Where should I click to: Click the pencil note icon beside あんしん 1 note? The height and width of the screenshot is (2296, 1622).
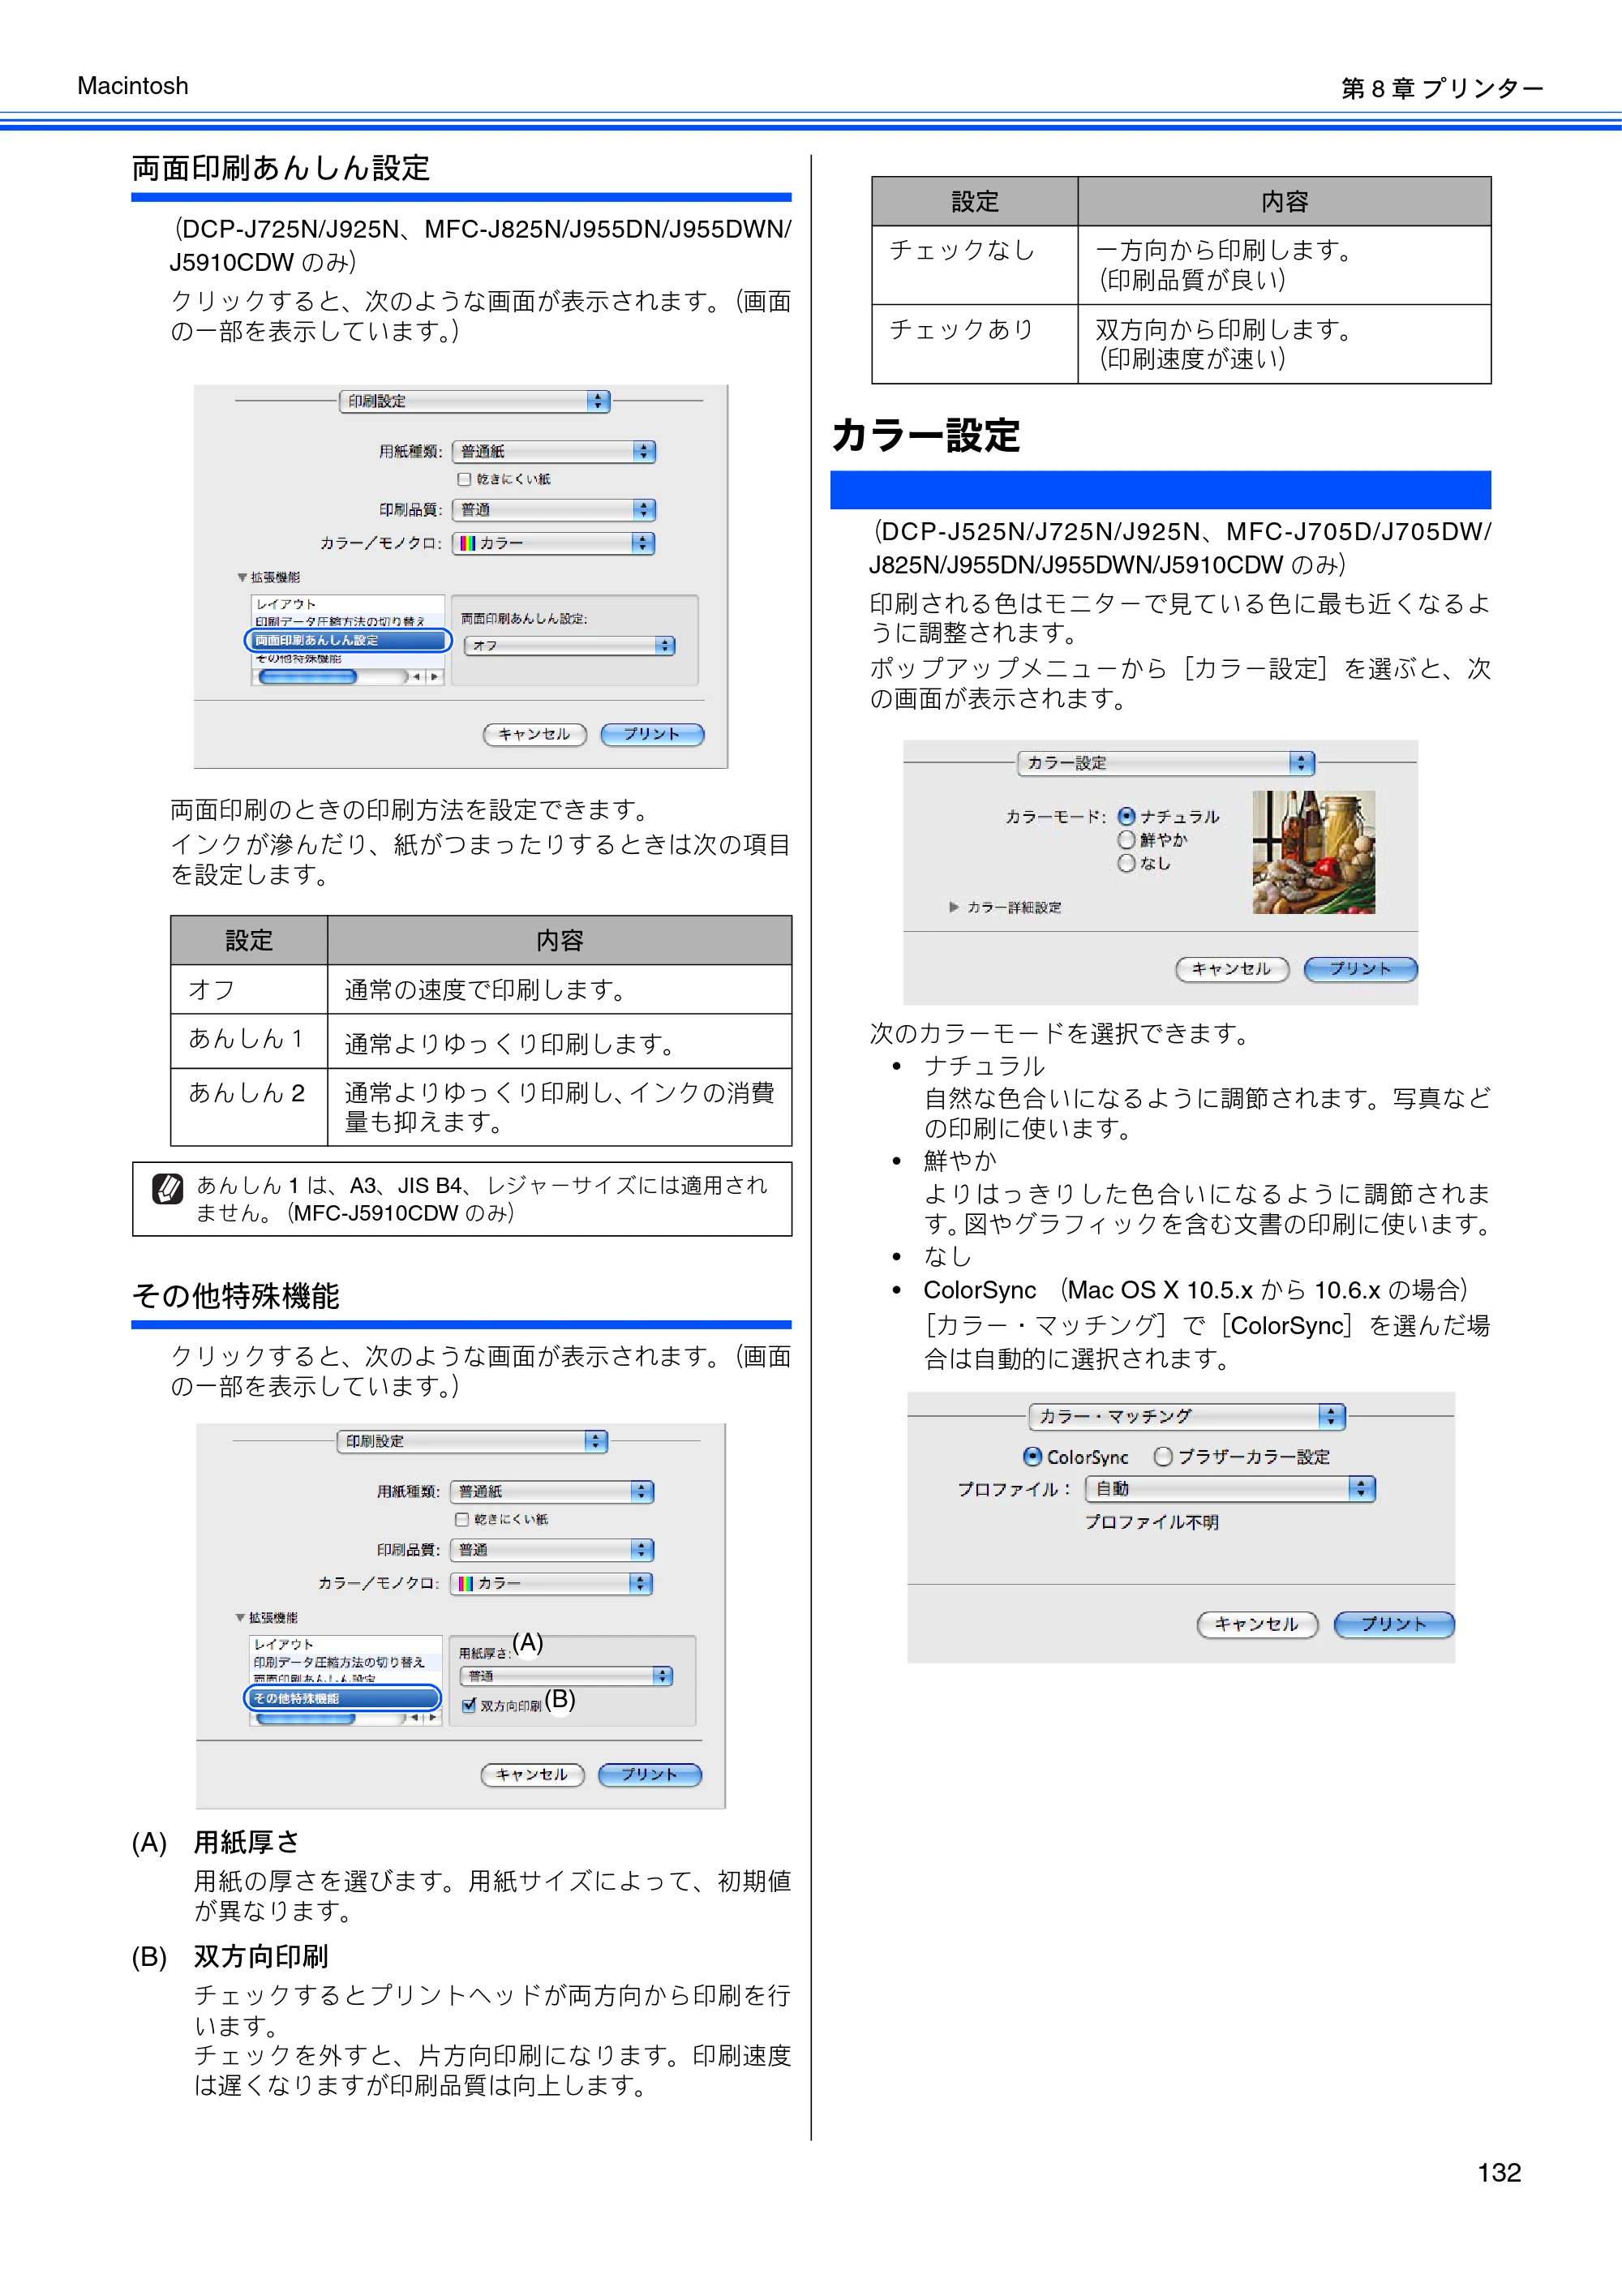click(x=167, y=1189)
